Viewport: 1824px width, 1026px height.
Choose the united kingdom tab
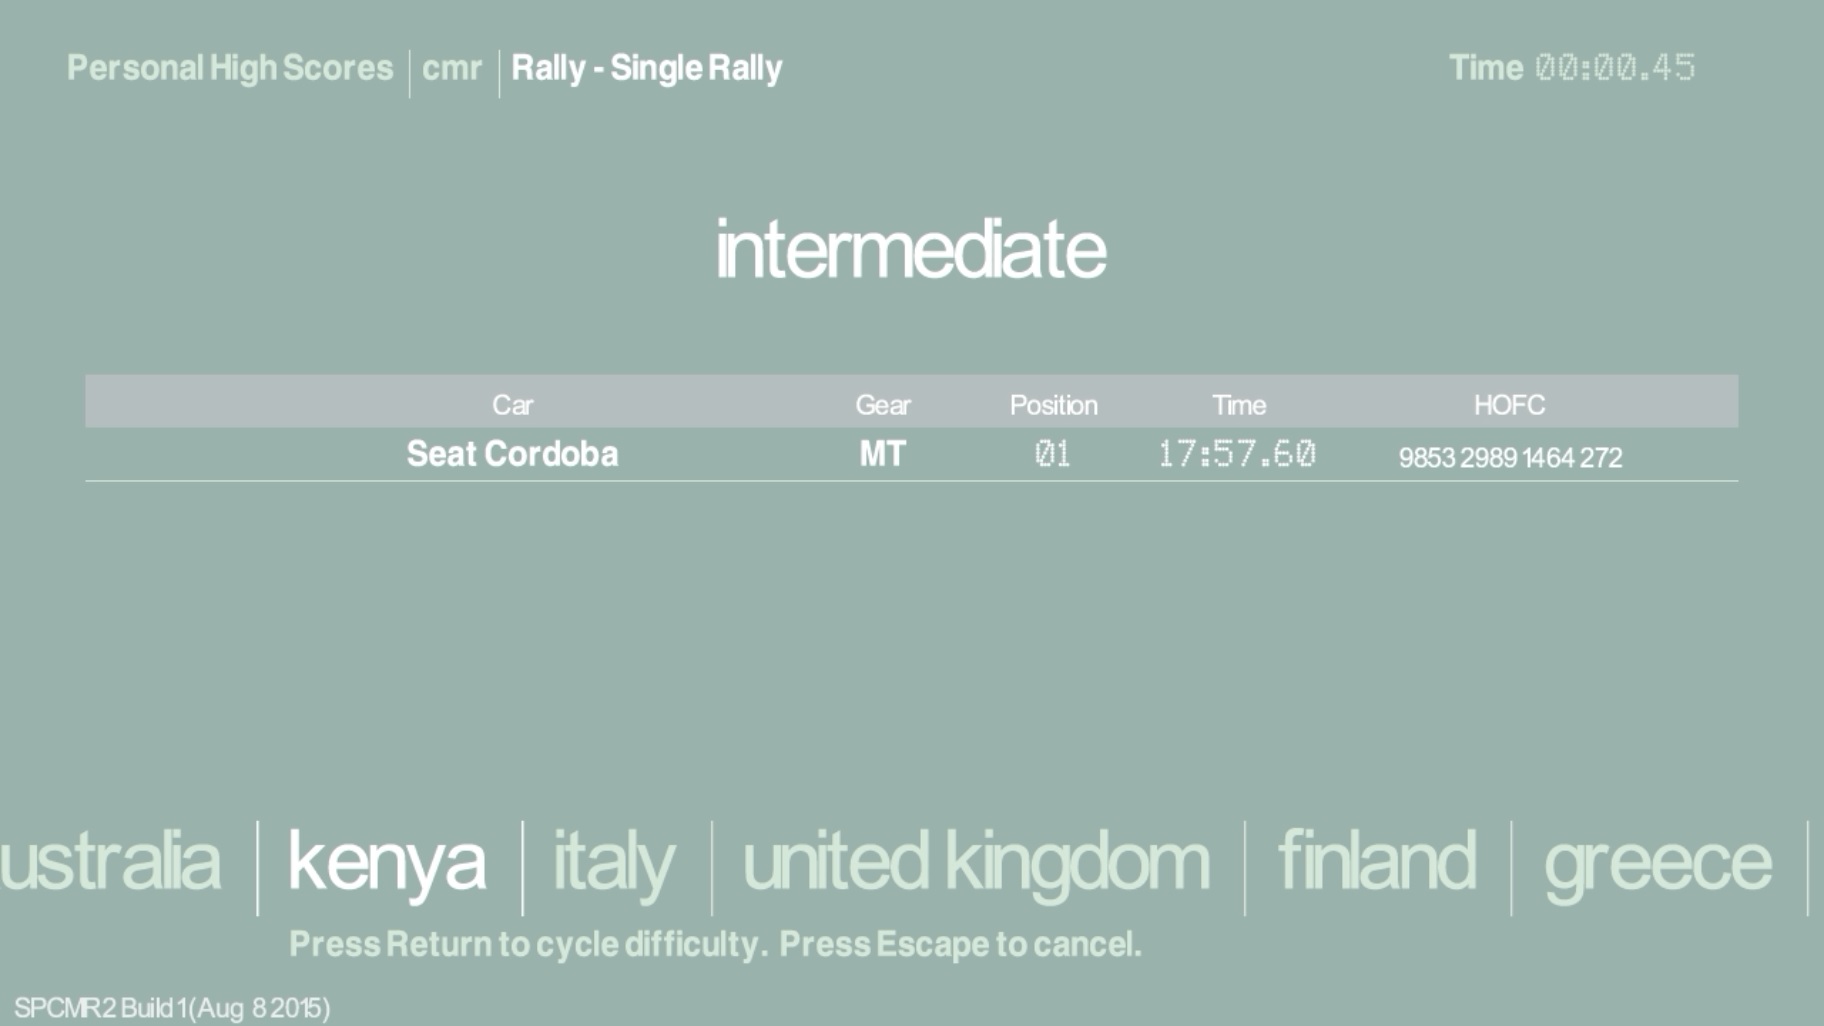coord(976,862)
